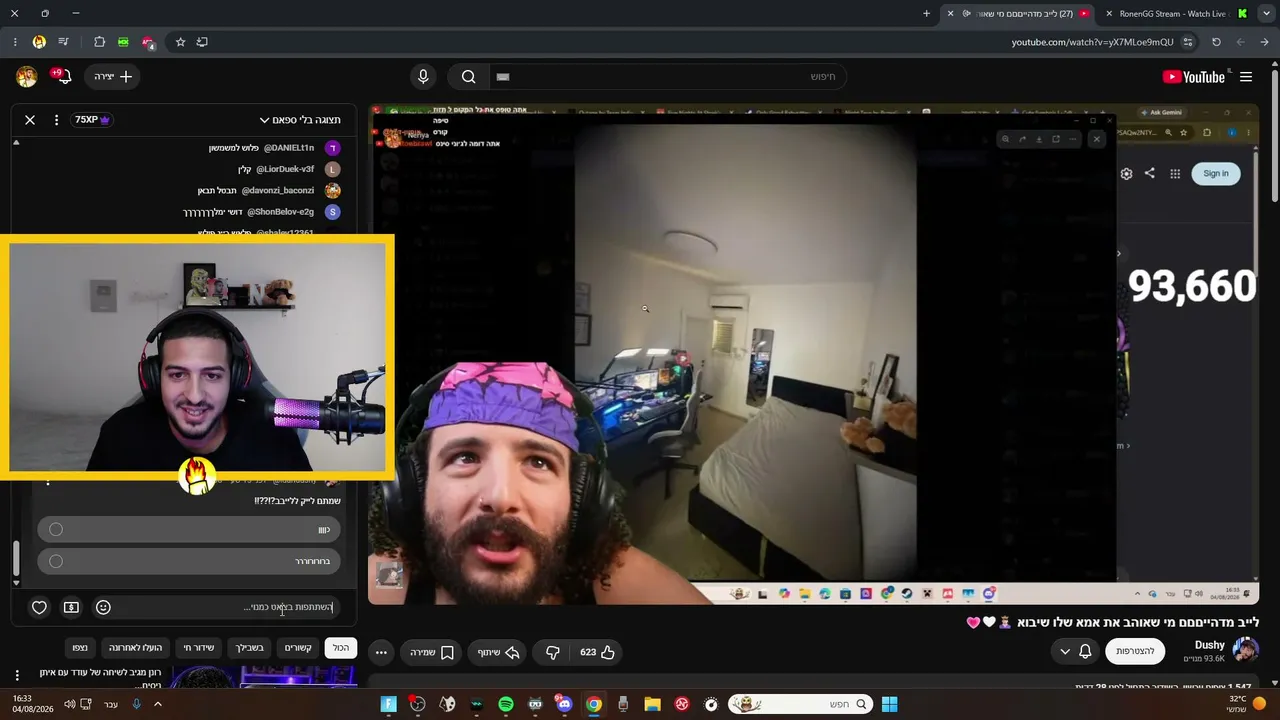The image size is (1280, 720).
Task: Reload the page in browser toolbar
Action: click(x=1216, y=42)
